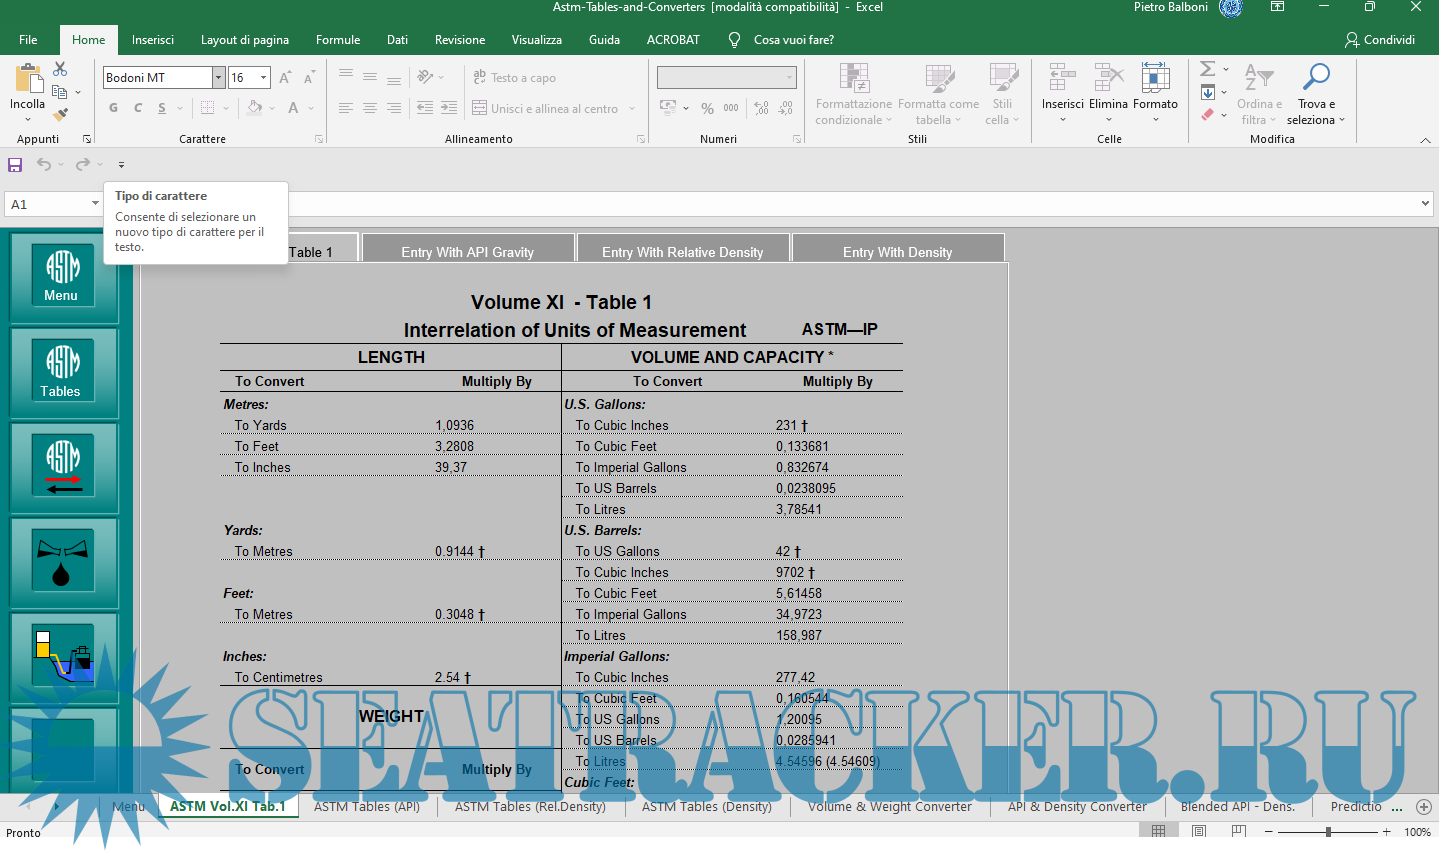Click the oil drop blending sidebar icon
This screenshot has height=852, width=1439.
[62, 561]
